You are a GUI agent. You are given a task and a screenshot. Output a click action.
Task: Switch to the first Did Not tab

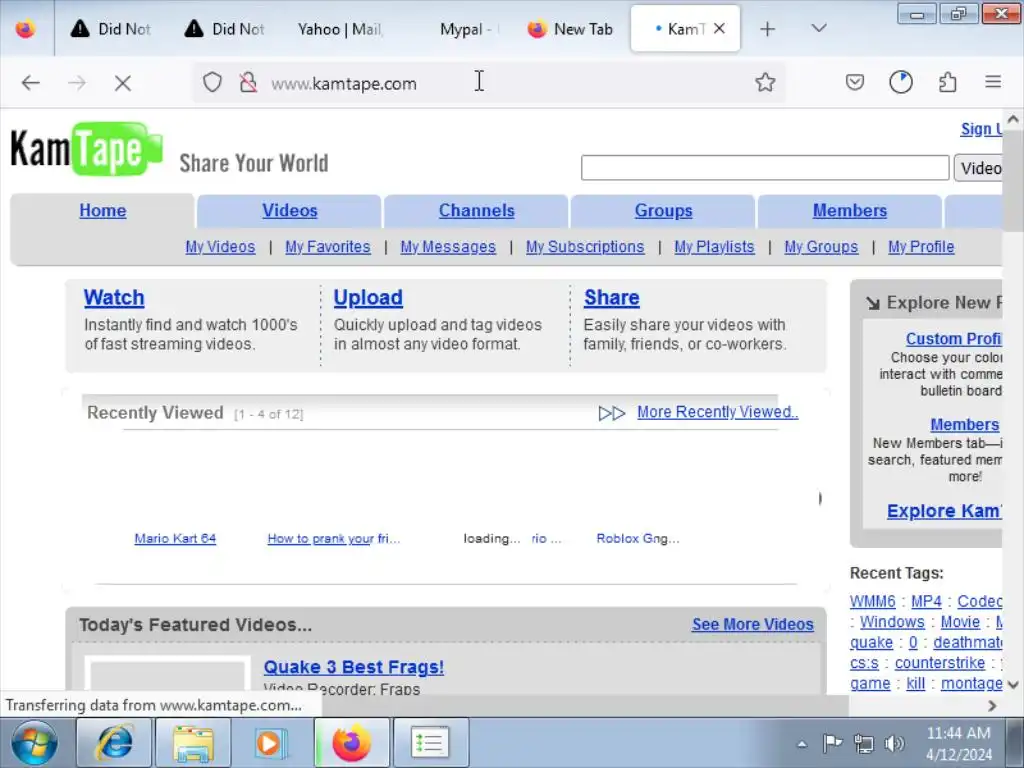[111, 29]
